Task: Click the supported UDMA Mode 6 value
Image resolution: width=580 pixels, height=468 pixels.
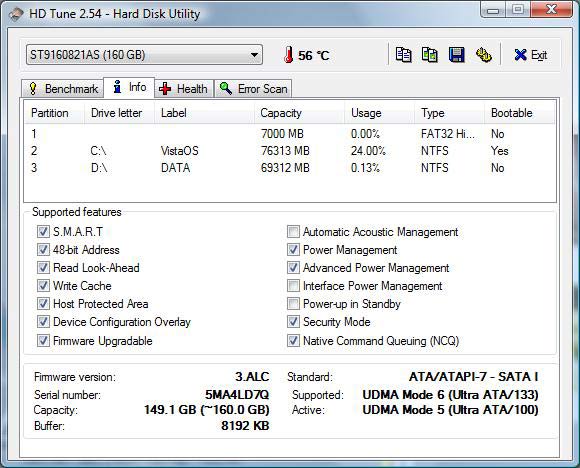Action: (x=450, y=395)
